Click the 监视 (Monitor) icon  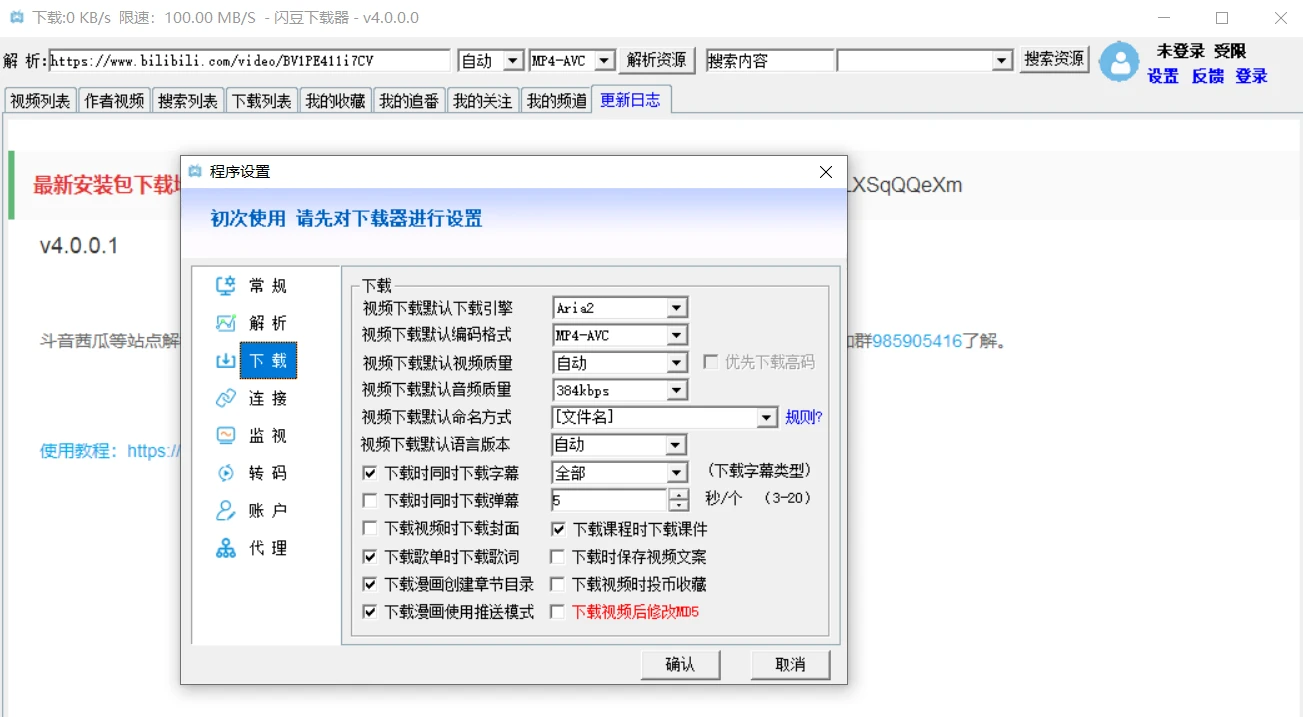(226, 436)
